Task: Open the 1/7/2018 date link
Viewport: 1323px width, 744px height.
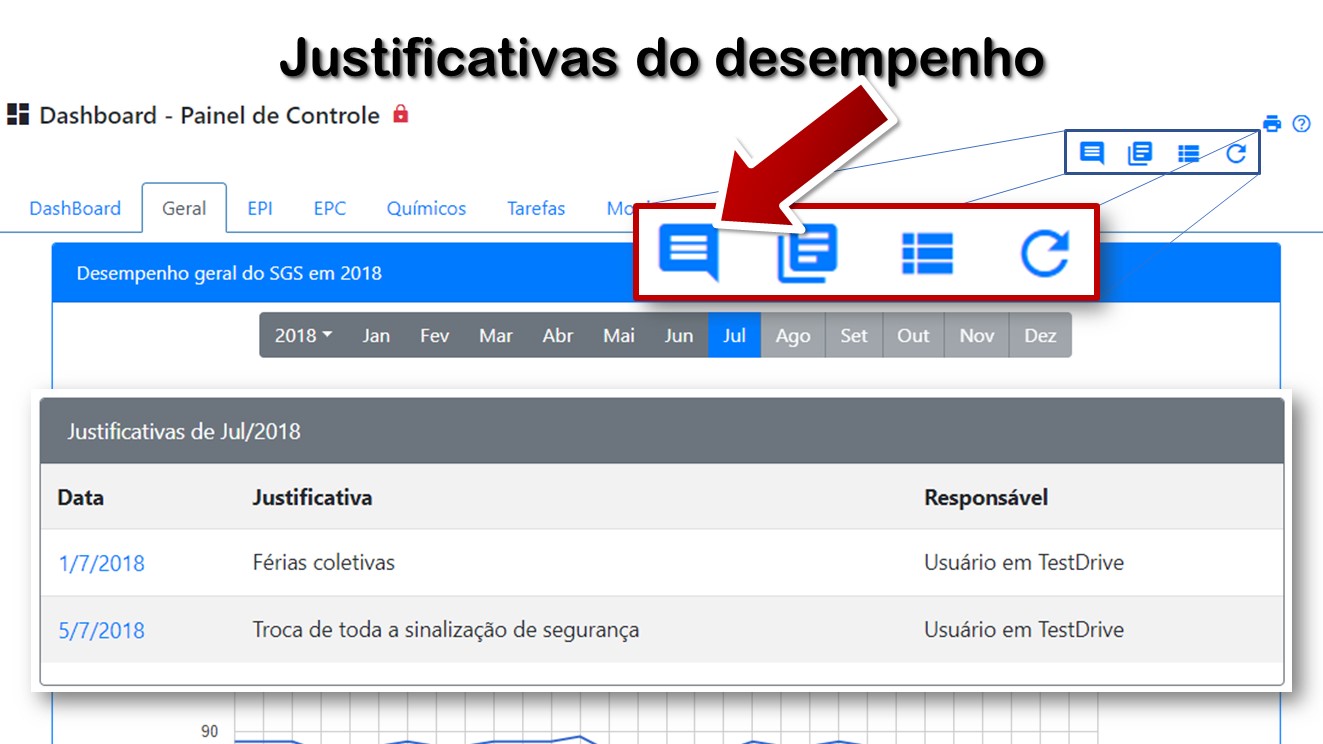Action: click(101, 563)
